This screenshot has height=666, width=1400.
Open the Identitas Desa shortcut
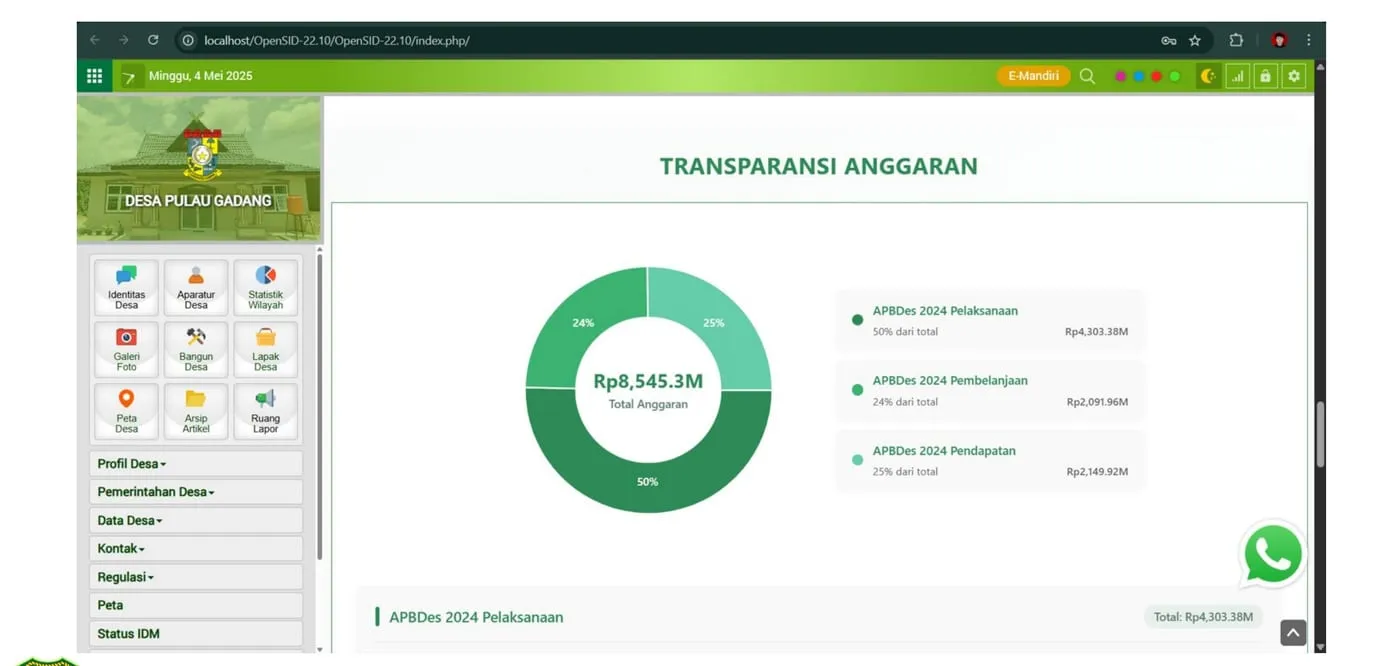click(x=126, y=288)
